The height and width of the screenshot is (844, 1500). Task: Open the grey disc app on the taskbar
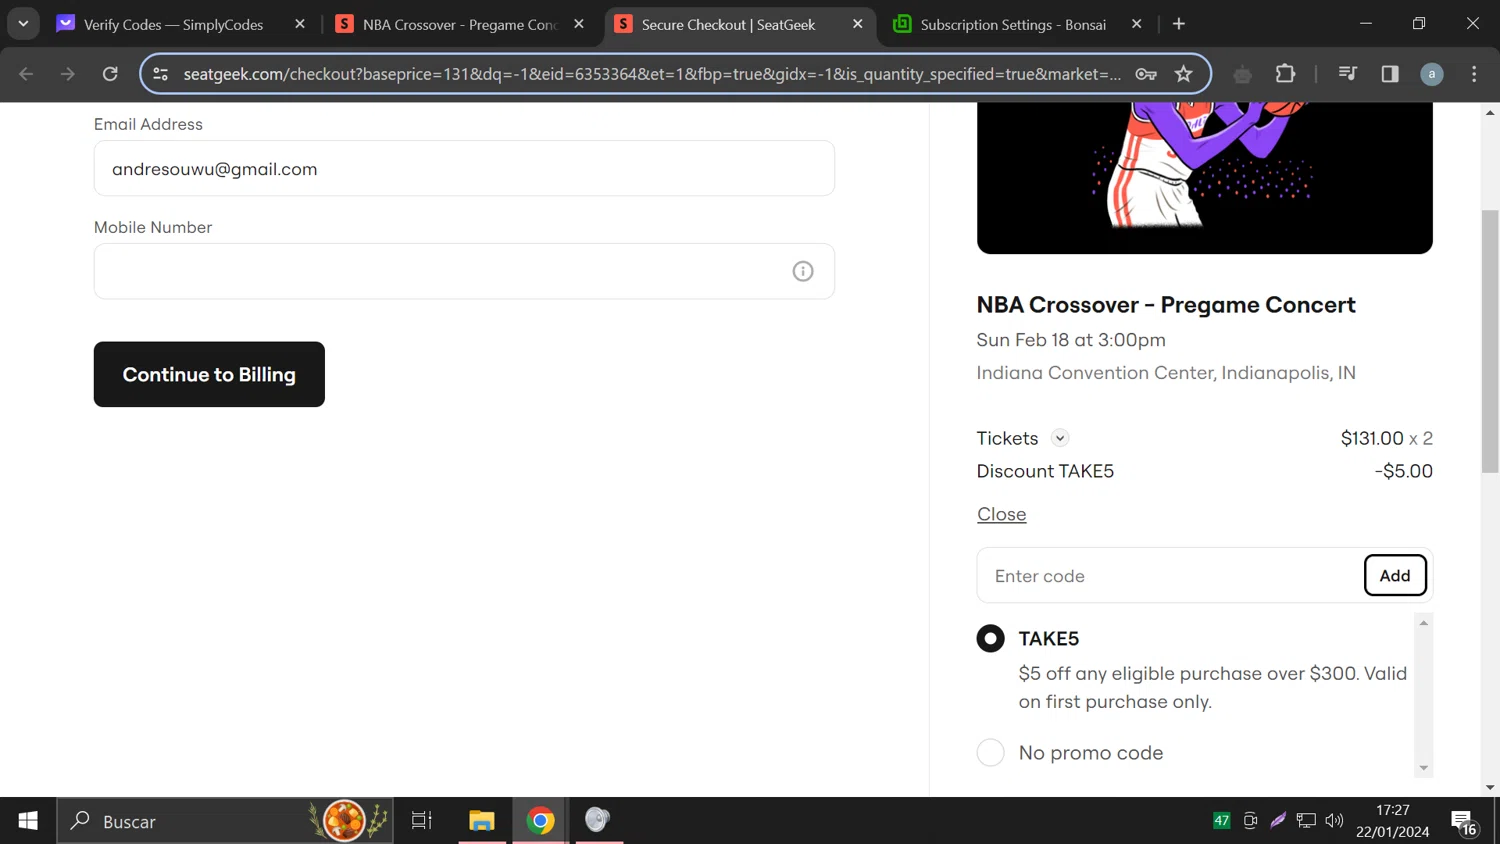(x=598, y=821)
